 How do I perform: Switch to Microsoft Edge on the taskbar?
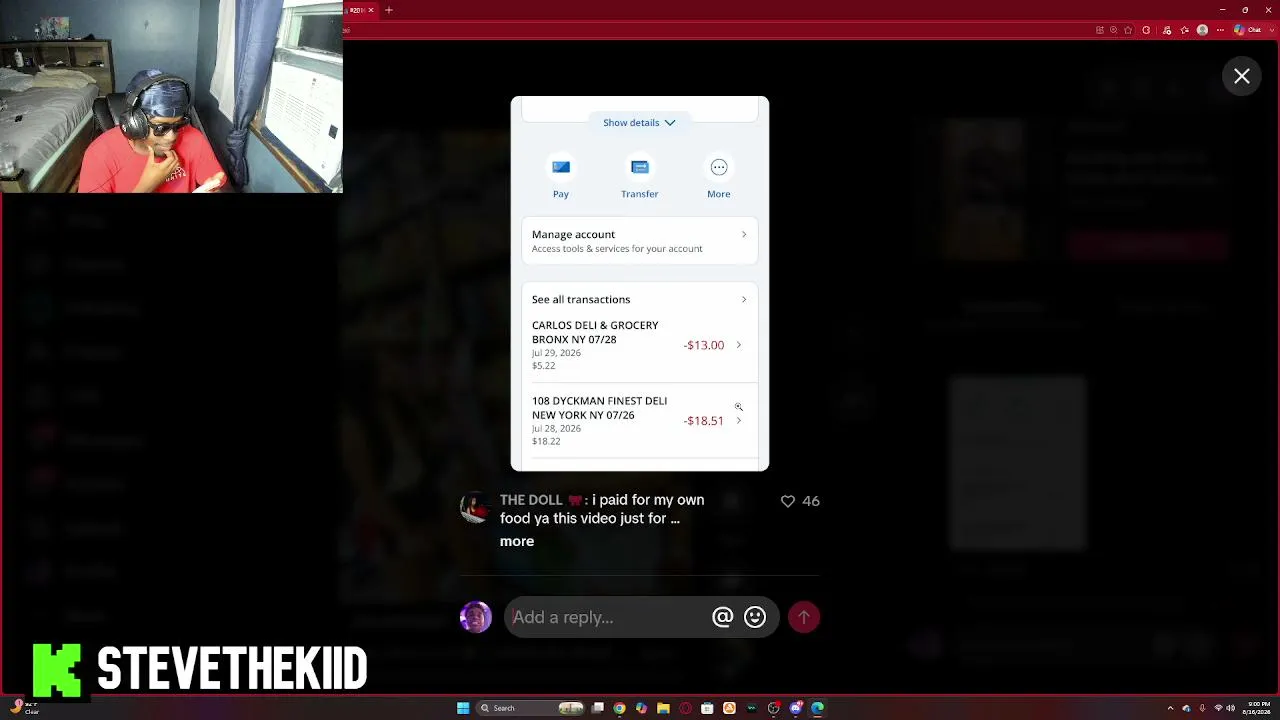pyautogui.click(x=817, y=708)
